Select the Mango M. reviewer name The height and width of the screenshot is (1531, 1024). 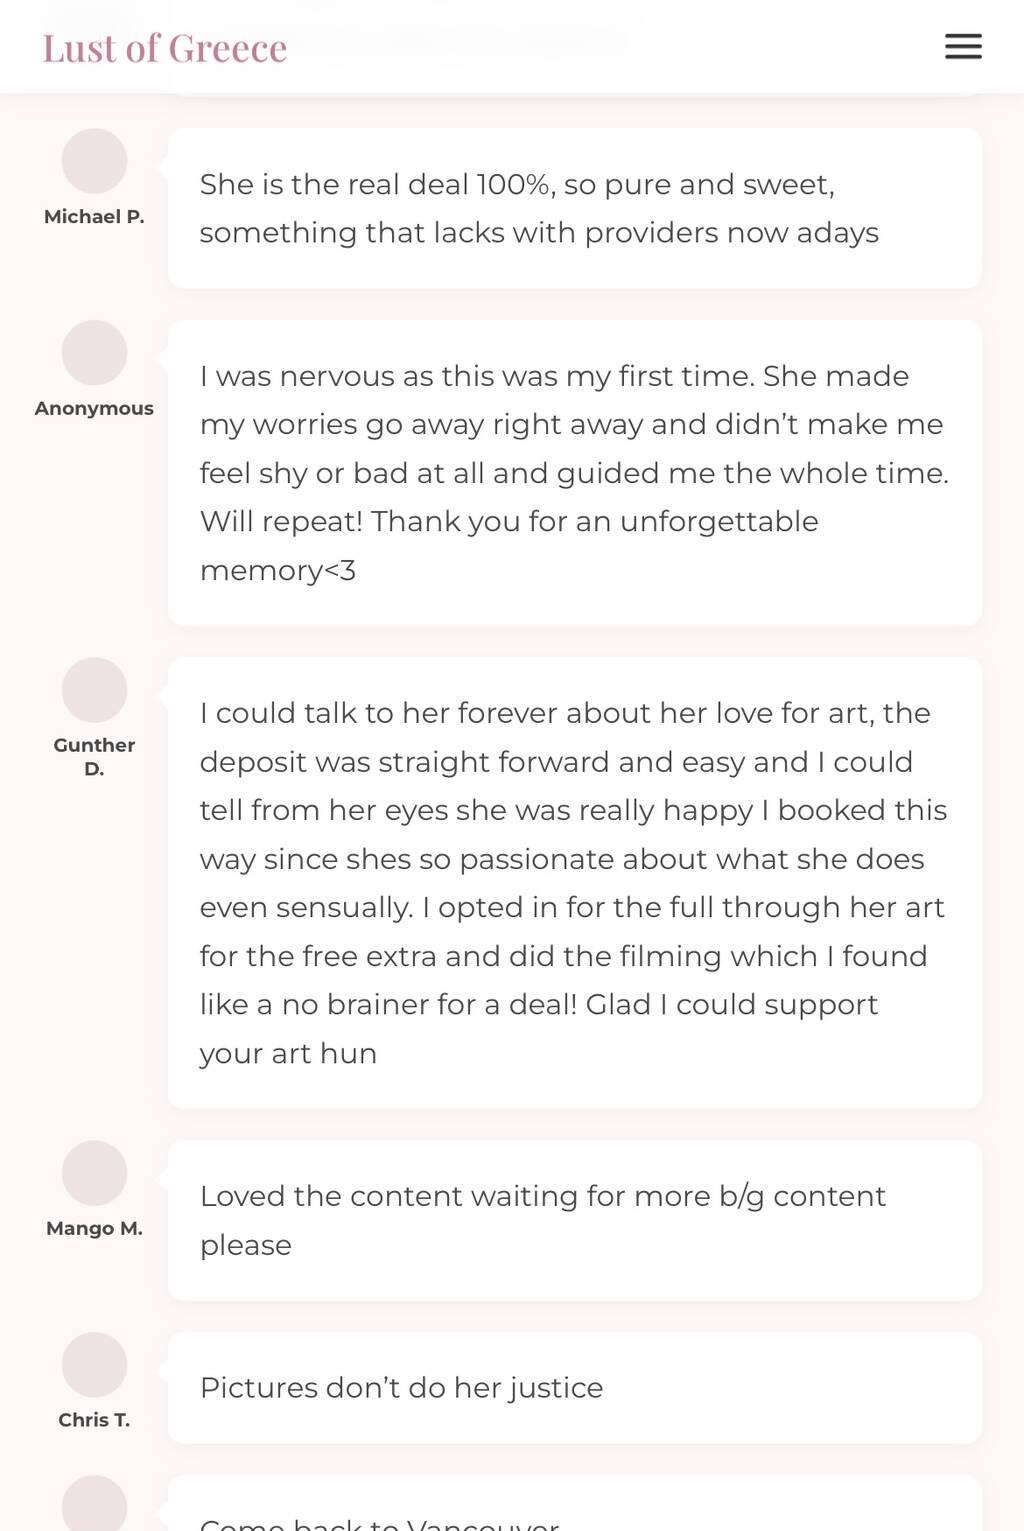(94, 1229)
